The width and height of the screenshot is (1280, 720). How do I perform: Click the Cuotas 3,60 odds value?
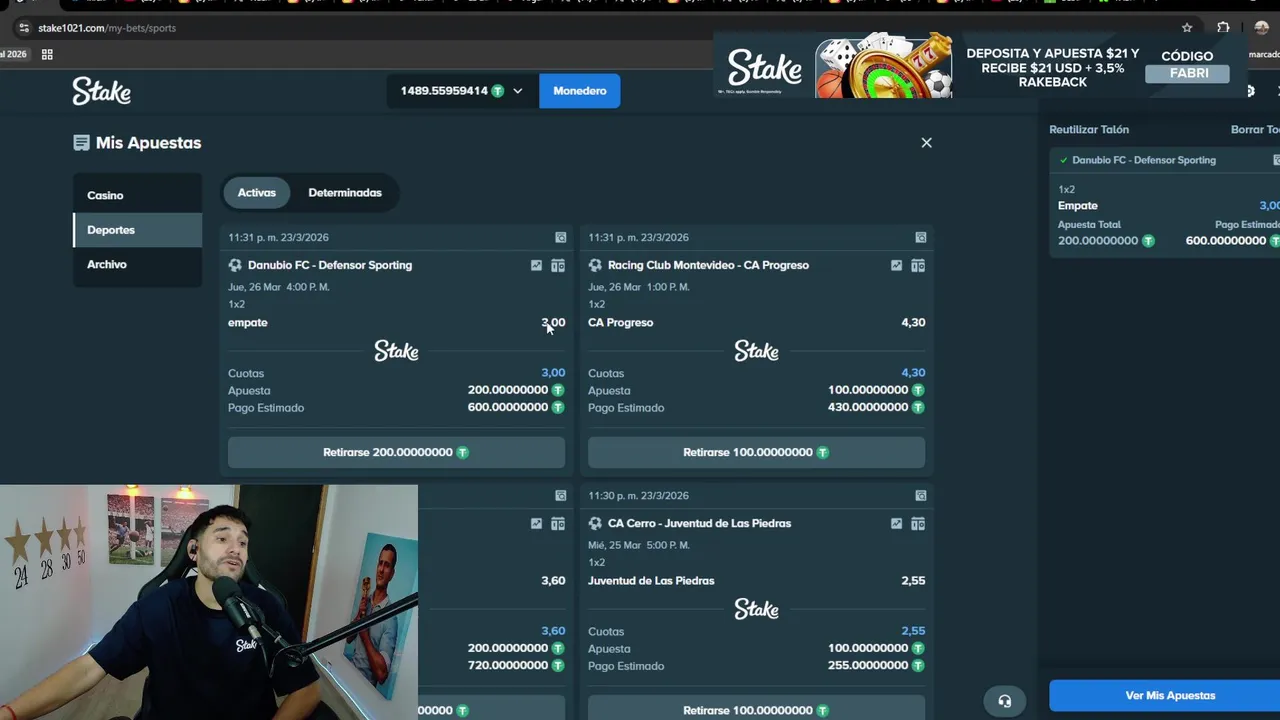point(553,631)
